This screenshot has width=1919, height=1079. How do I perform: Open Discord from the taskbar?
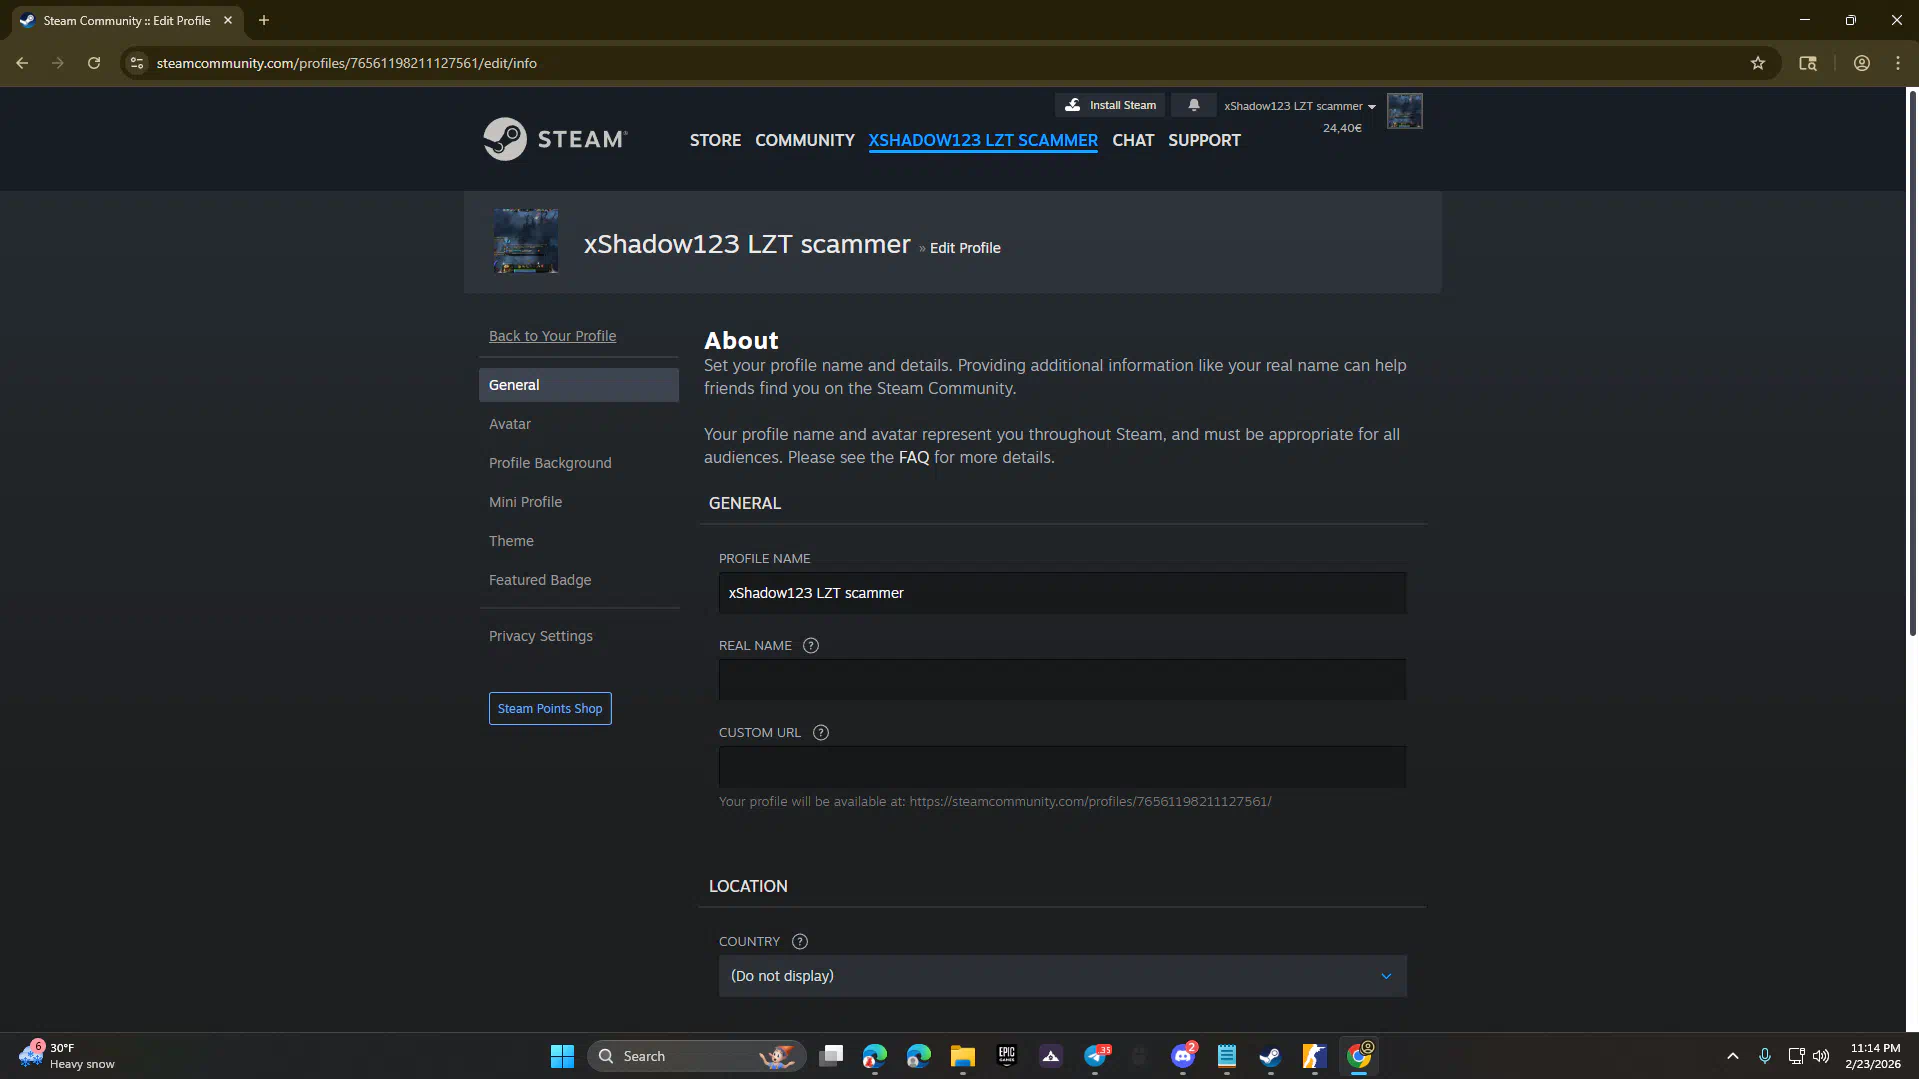click(x=1183, y=1056)
